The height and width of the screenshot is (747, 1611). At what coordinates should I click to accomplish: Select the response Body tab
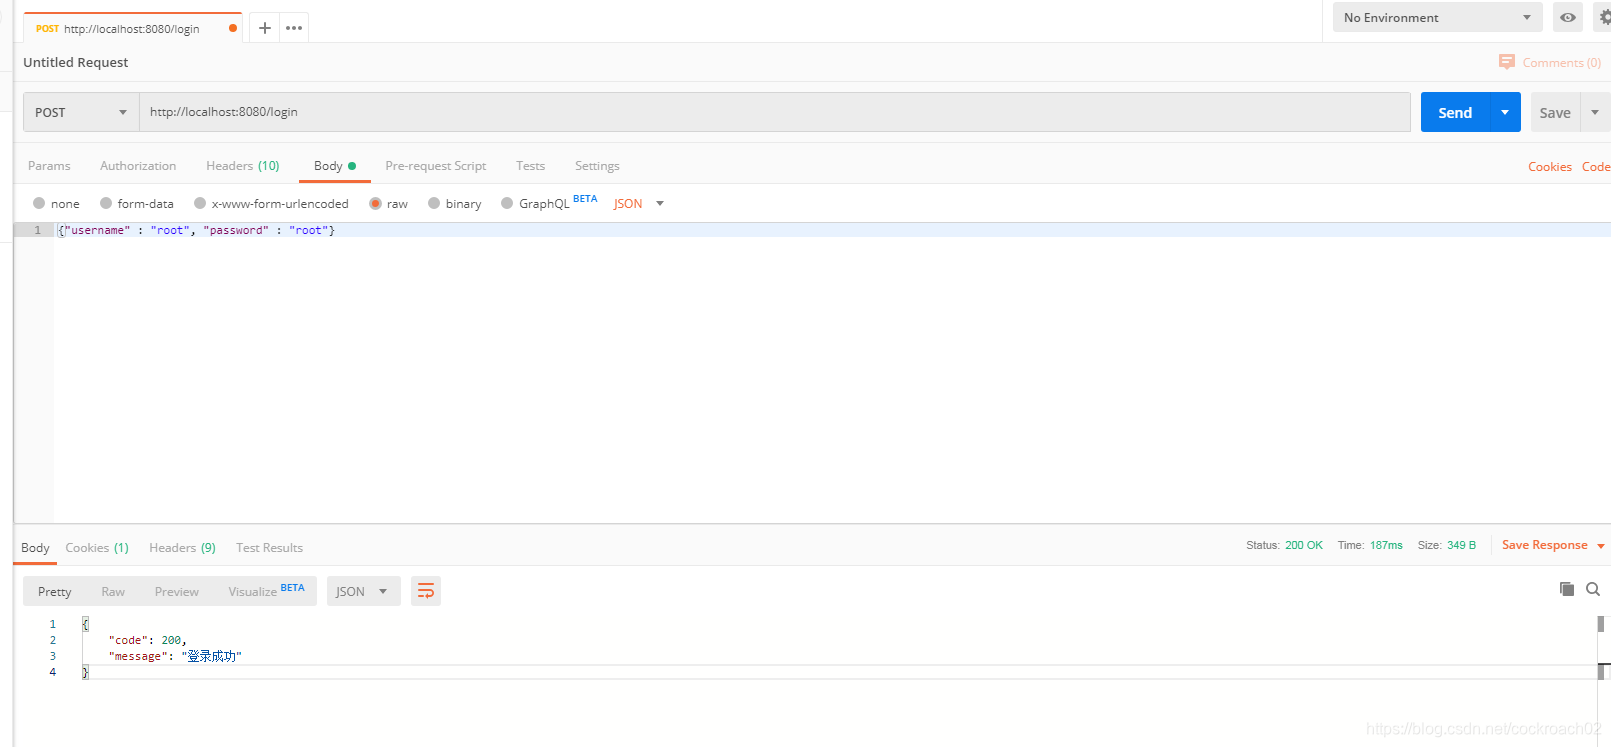pyautogui.click(x=35, y=547)
